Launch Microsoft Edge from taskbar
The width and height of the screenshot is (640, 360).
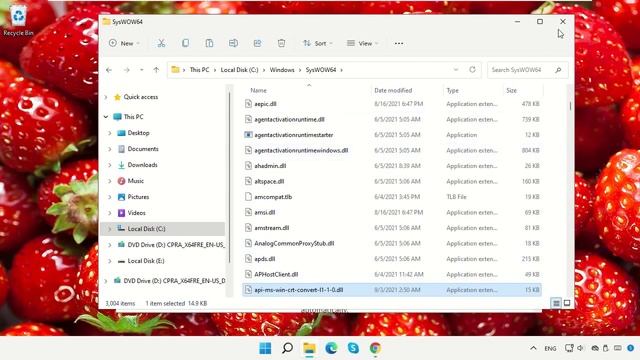(x=331, y=348)
